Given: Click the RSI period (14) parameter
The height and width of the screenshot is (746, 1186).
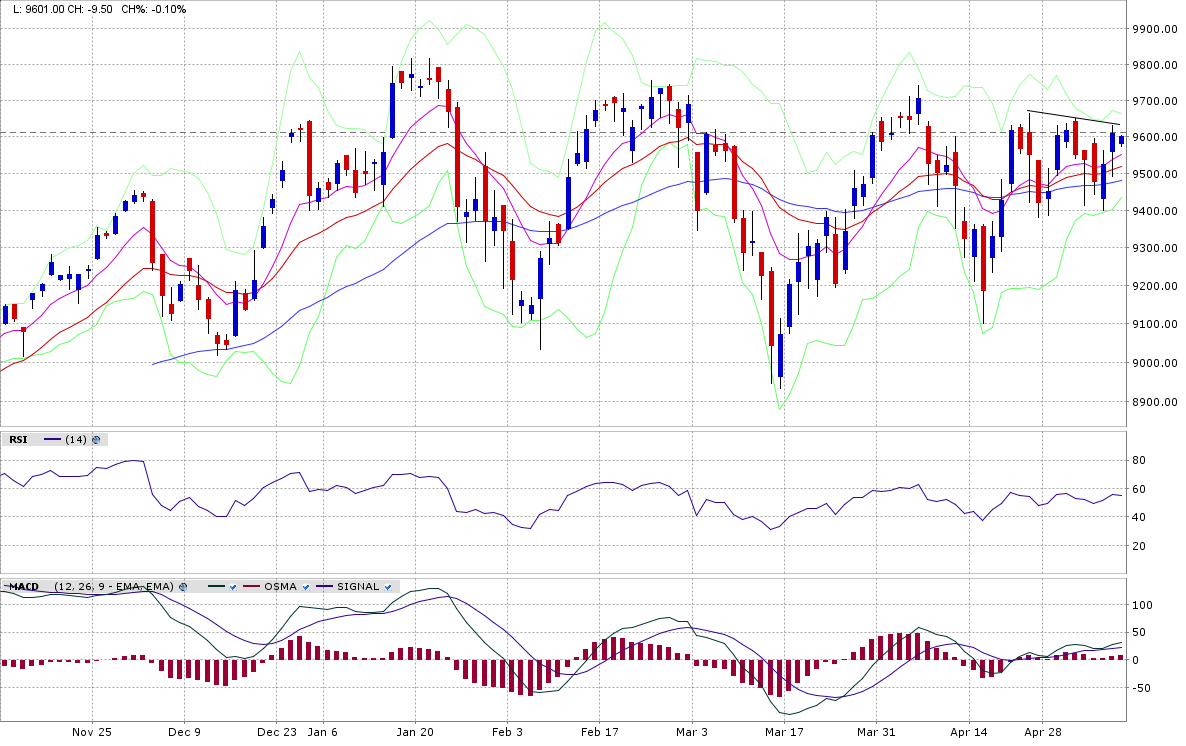Looking at the screenshot, I should tap(76, 440).
